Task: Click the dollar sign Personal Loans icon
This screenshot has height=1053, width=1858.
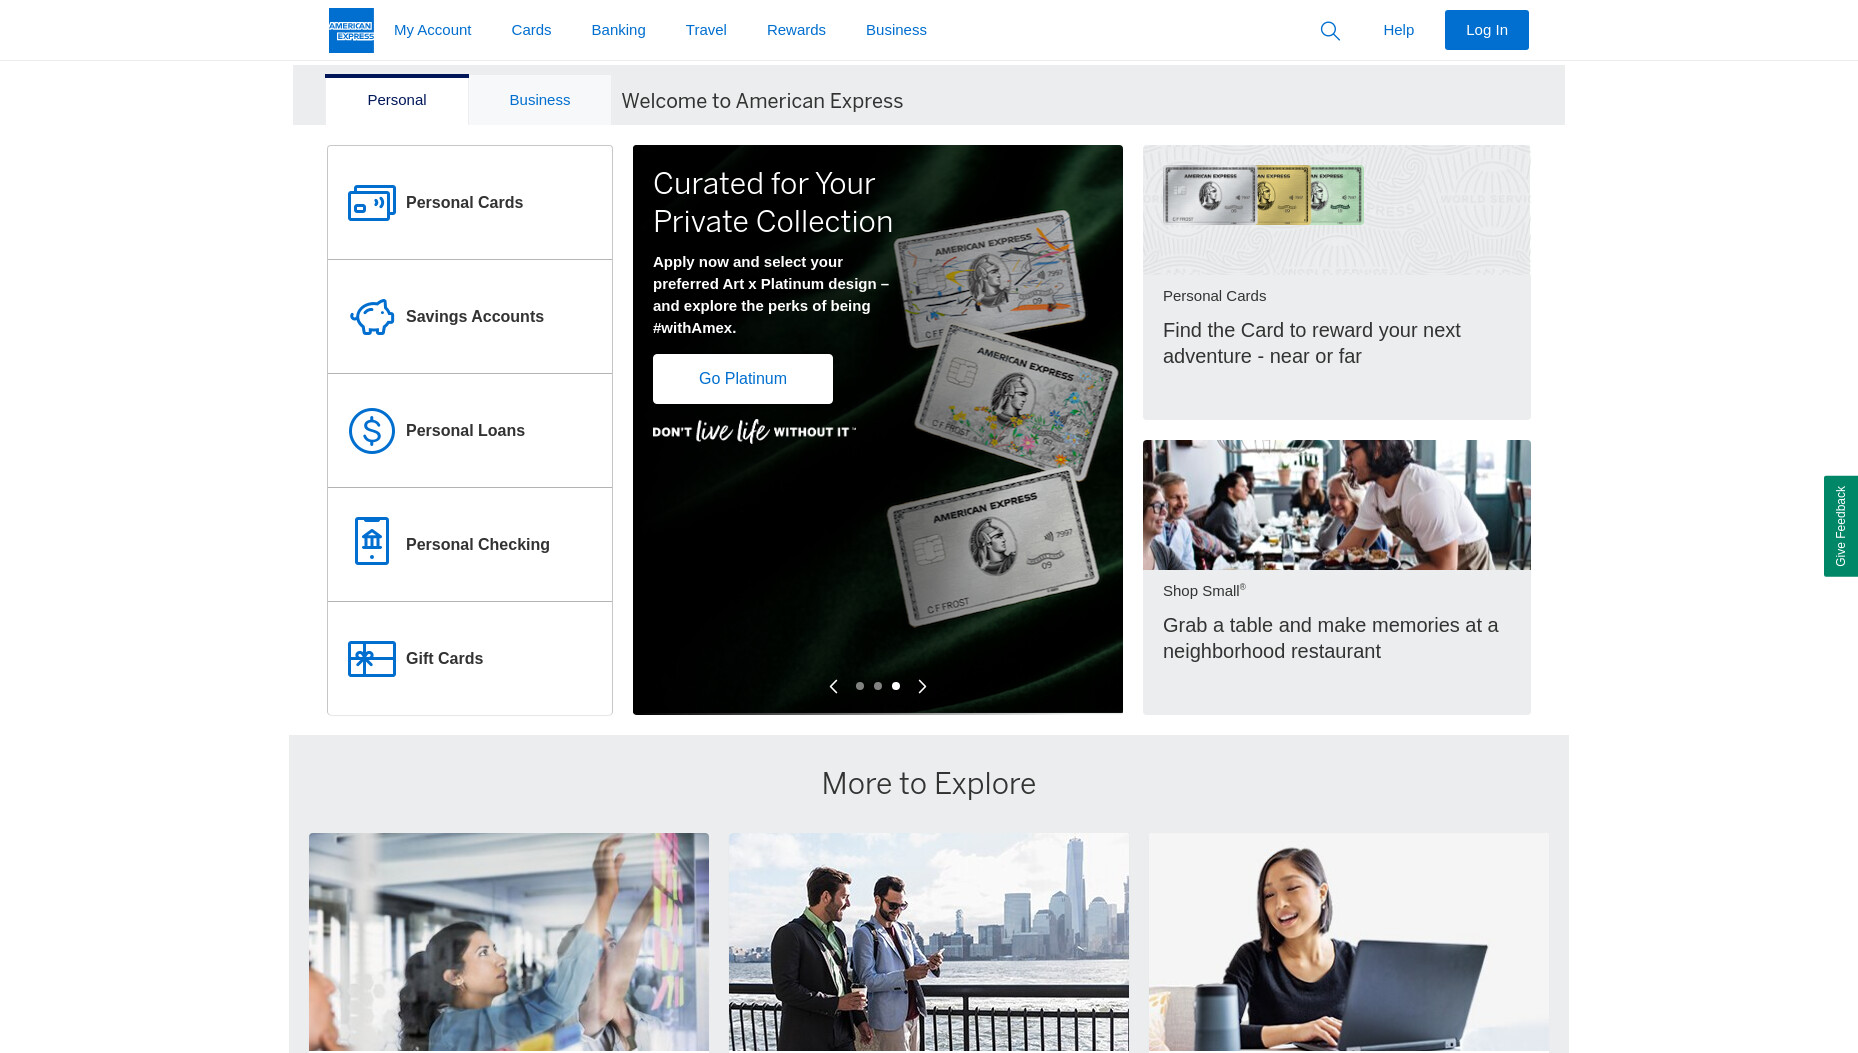Action: tap(372, 431)
